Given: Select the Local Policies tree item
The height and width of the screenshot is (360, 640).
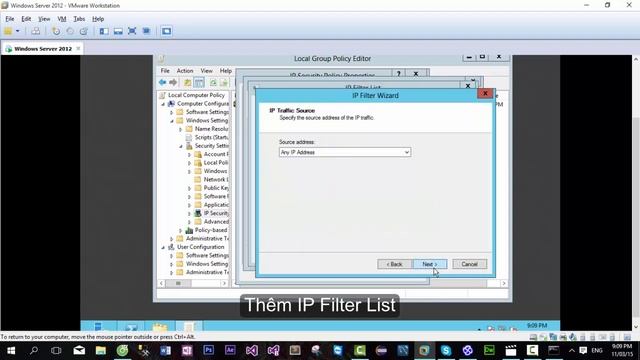Looking at the screenshot, I should (216, 162).
